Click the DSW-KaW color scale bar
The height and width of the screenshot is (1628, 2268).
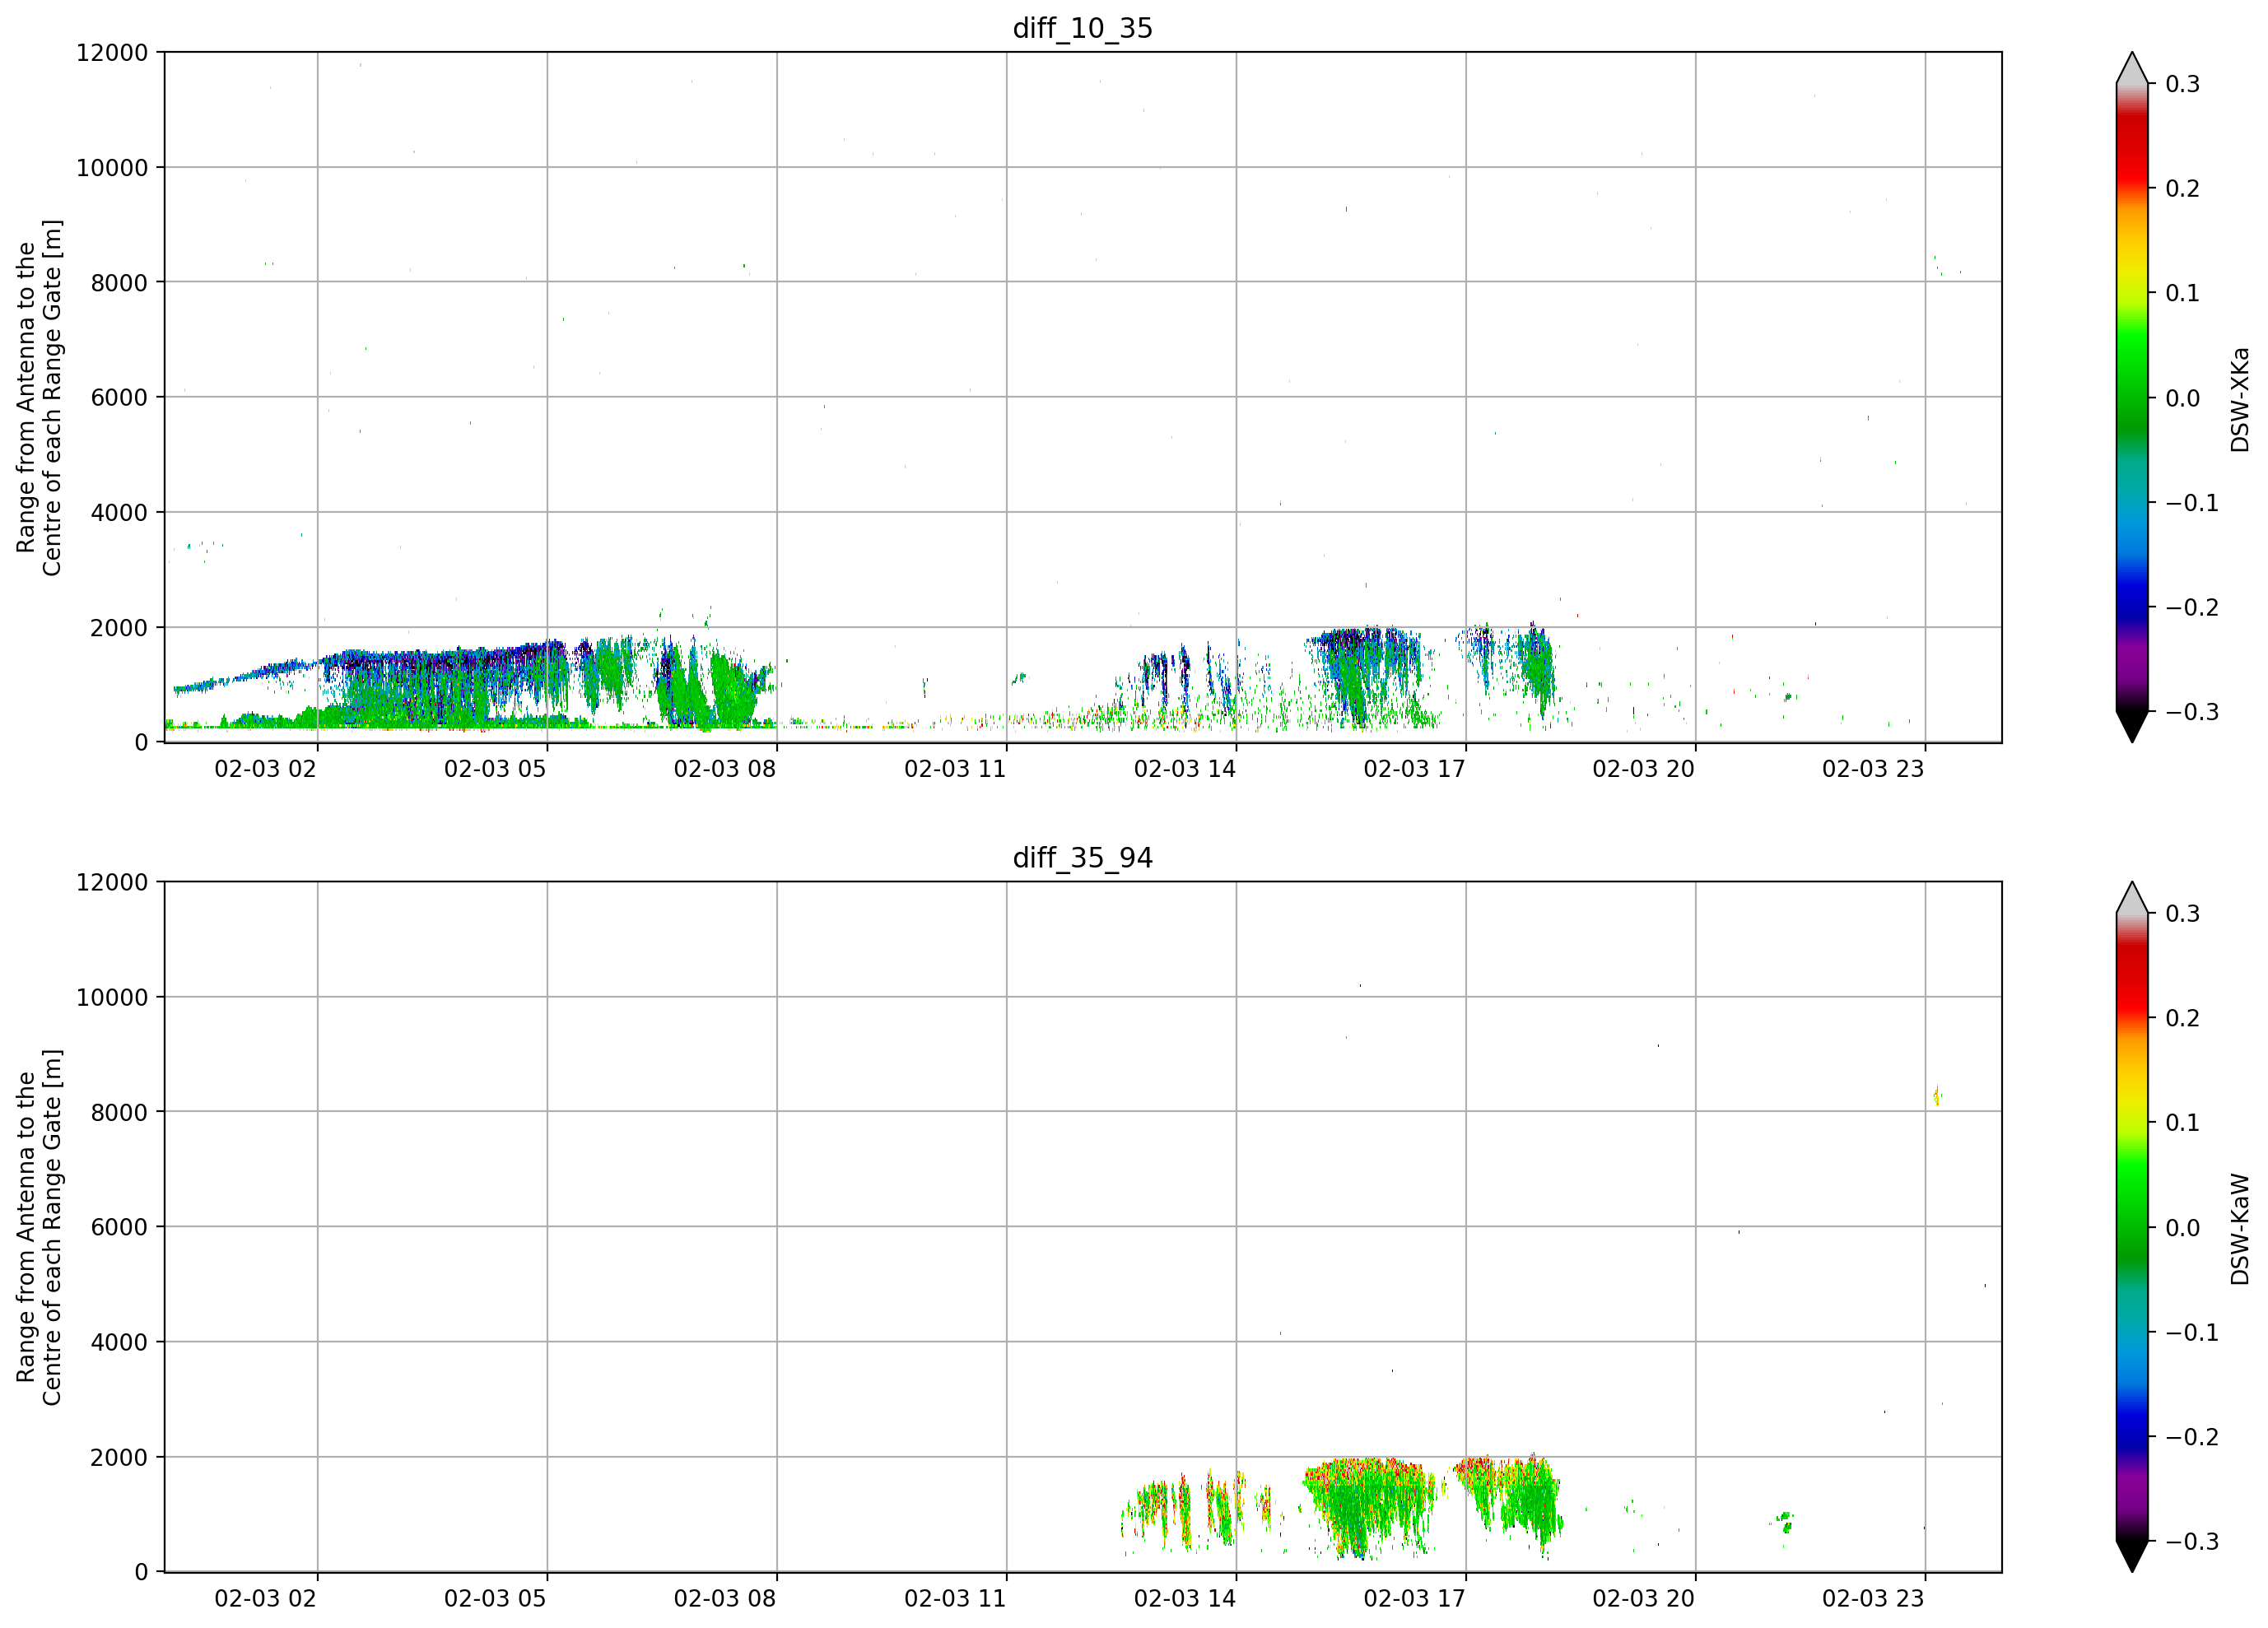point(2132,1227)
